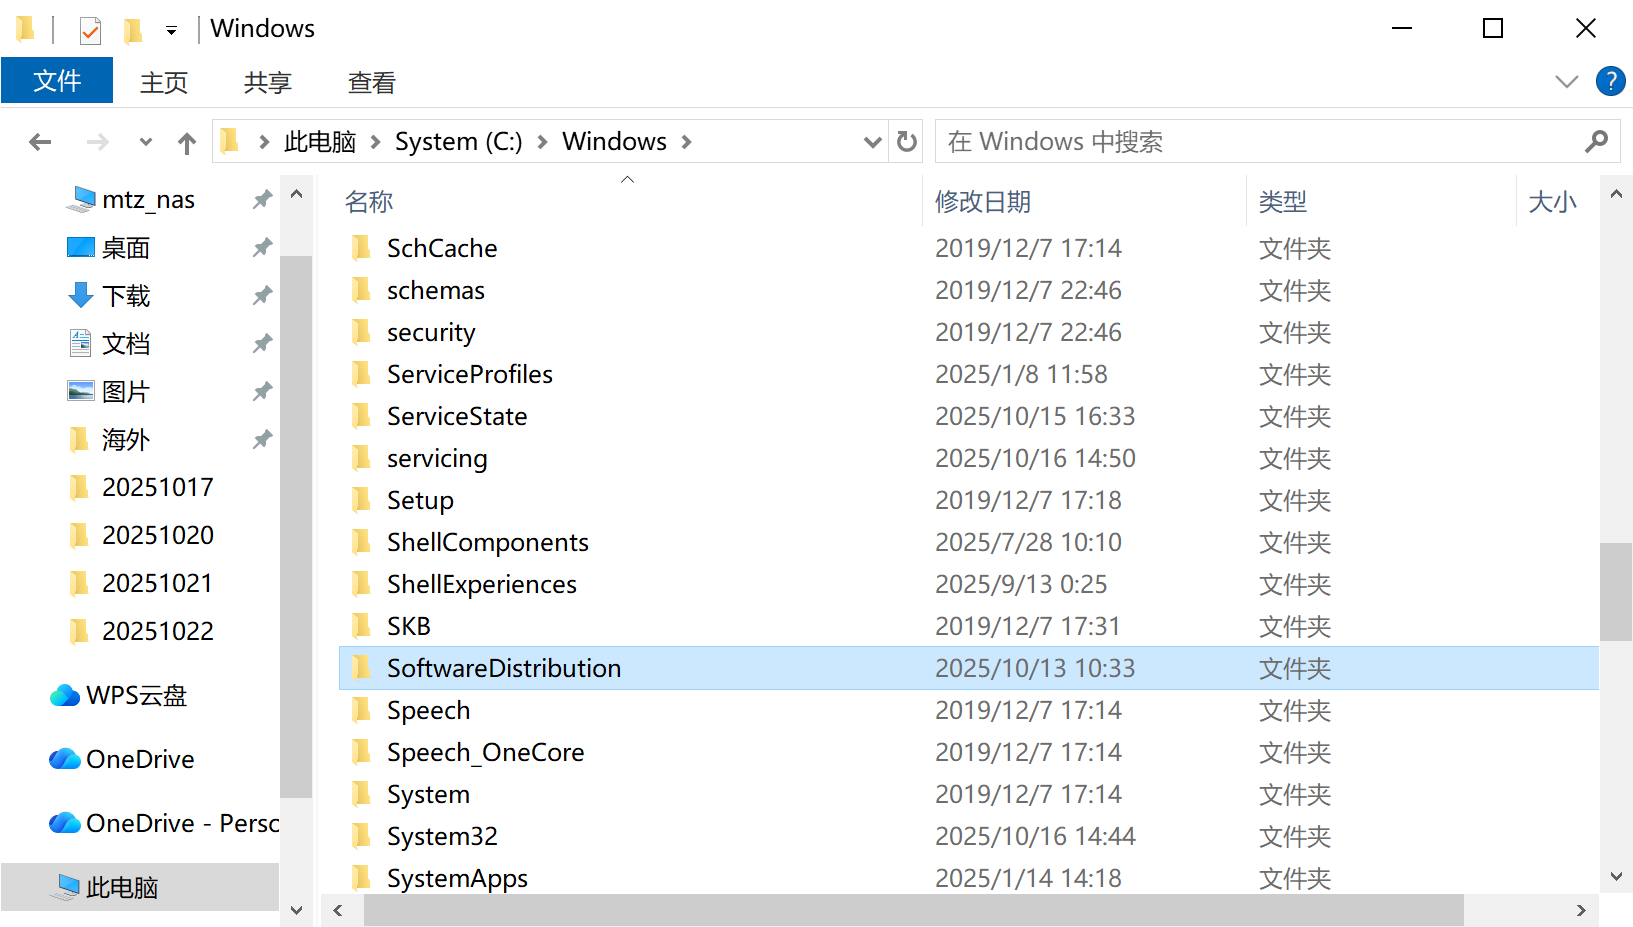1633x927 pixels.
Task: Click the search magnifier icon
Action: point(1596,142)
